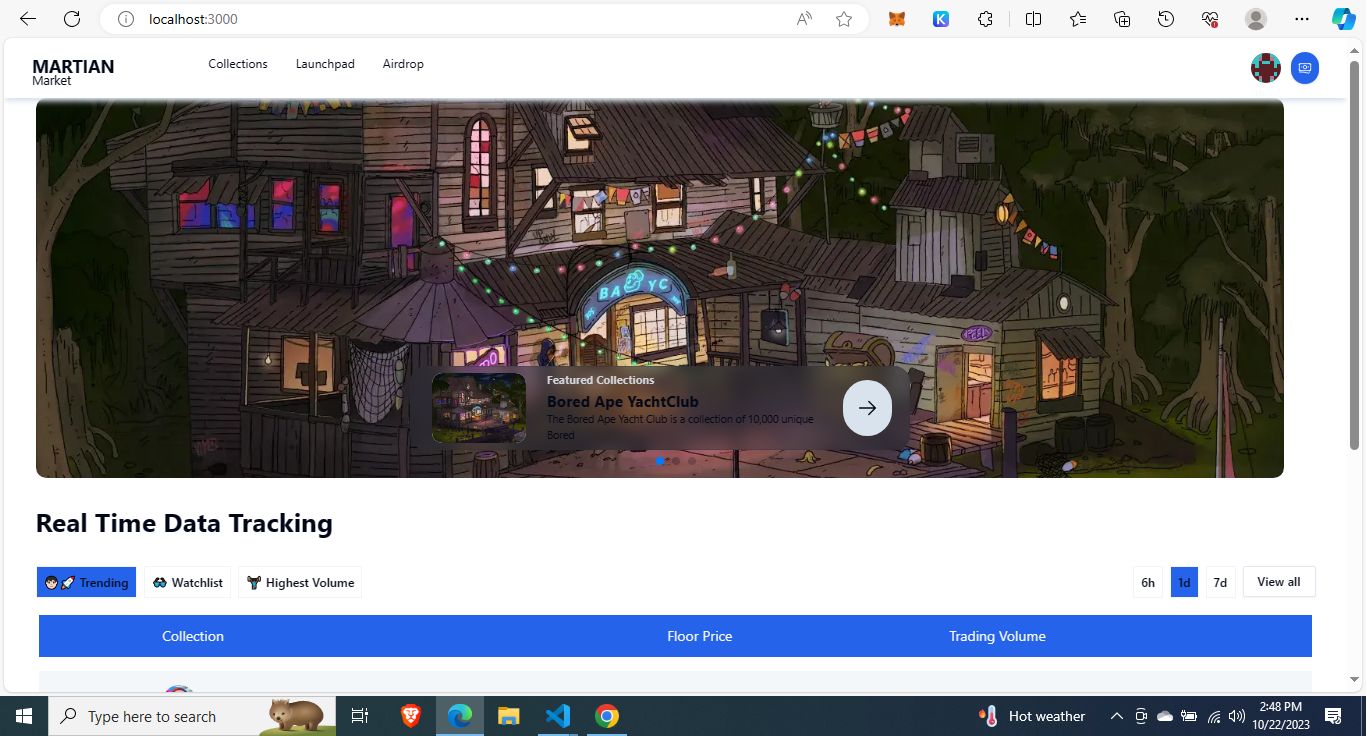Open the pixel avatar user profile

click(x=1266, y=68)
